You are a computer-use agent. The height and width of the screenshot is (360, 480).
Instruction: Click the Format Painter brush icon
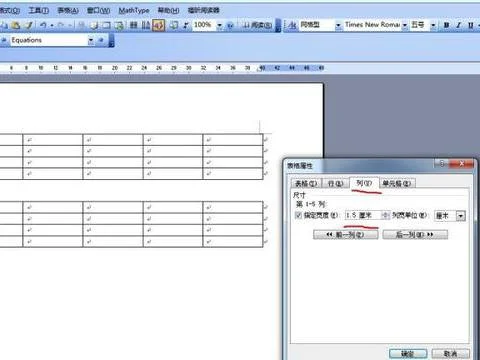(29, 25)
